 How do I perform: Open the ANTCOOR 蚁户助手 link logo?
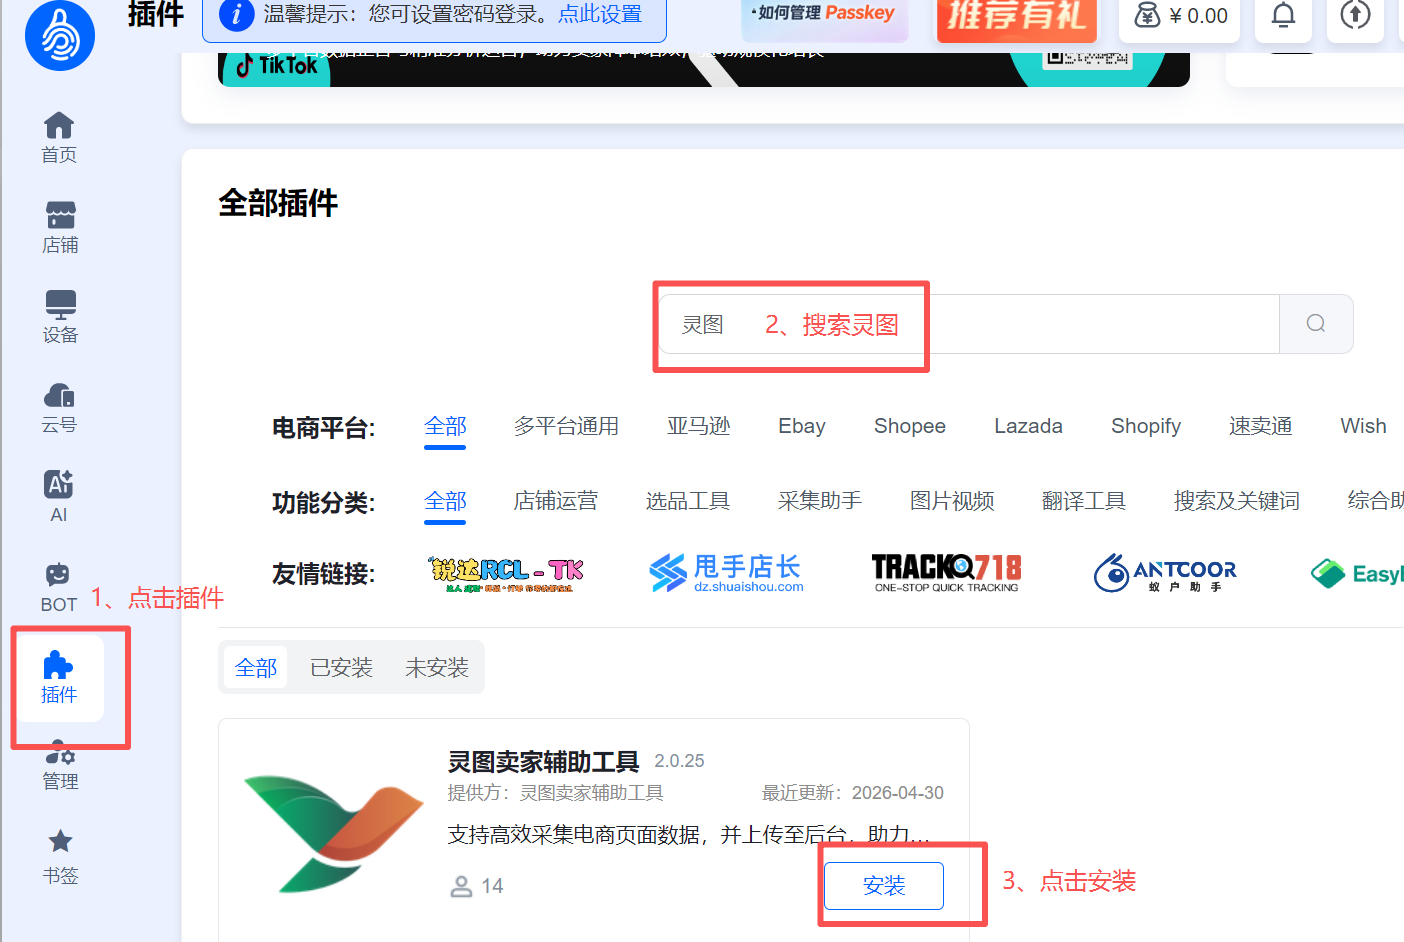click(1165, 573)
